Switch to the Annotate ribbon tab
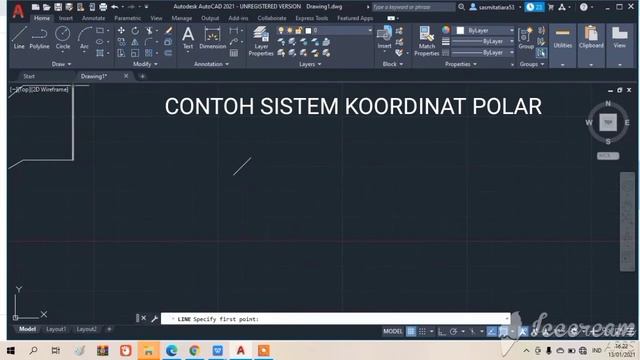Screen dimensions: 640x360 tap(93, 18)
